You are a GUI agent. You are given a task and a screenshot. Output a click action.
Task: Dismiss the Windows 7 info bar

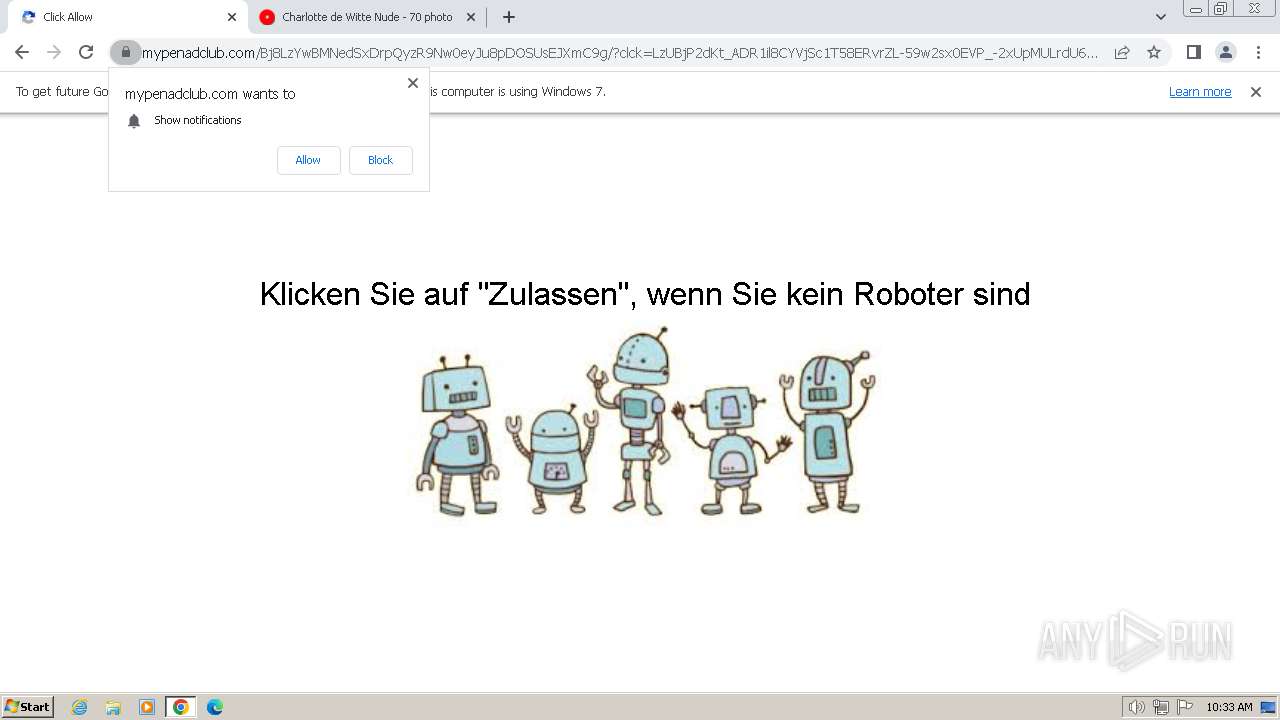1256,92
